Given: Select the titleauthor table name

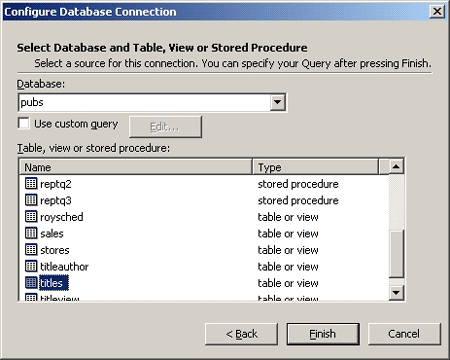Looking at the screenshot, I should click(x=64, y=266).
